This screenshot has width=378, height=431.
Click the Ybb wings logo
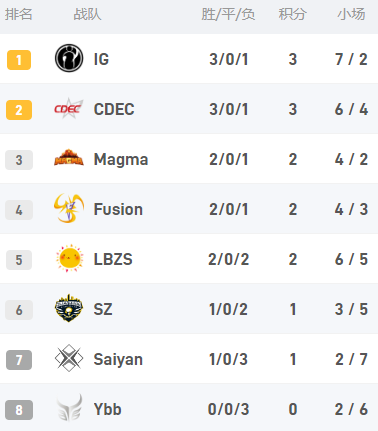click(x=69, y=408)
